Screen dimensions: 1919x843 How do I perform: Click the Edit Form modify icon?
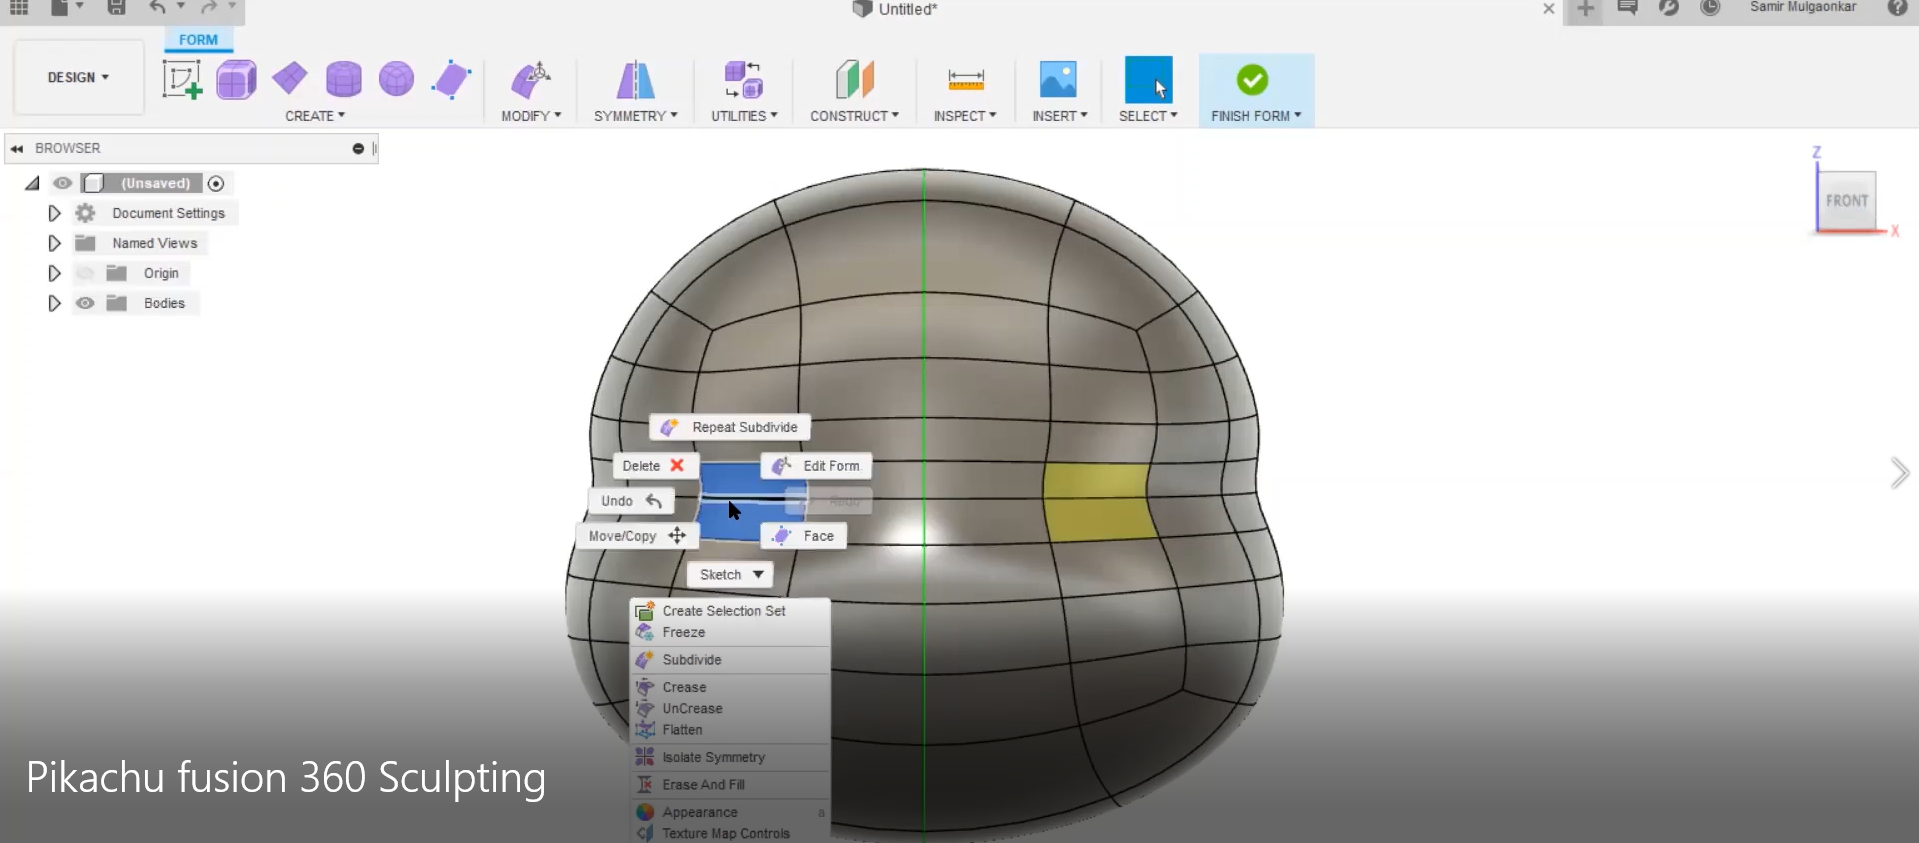click(x=531, y=80)
